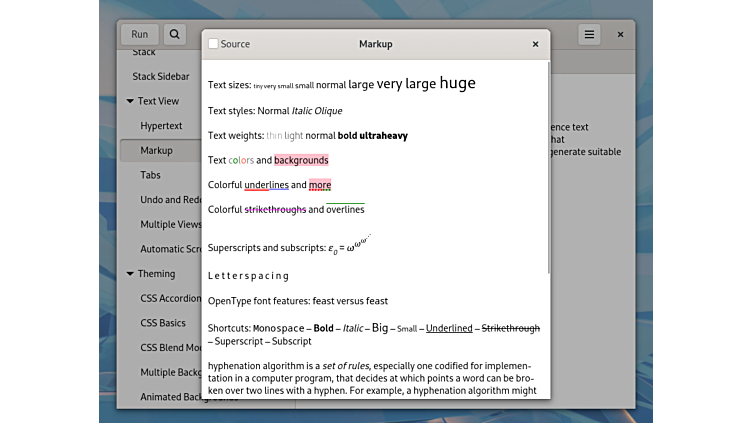Image resolution: width=752 pixels, height=423 pixels.
Task: Select the Markup sidebar item
Action: coord(156,150)
